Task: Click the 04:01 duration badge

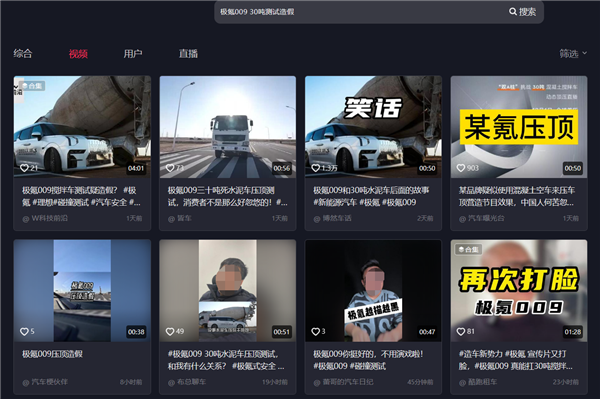Action: pyautogui.click(x=136, y=168)
